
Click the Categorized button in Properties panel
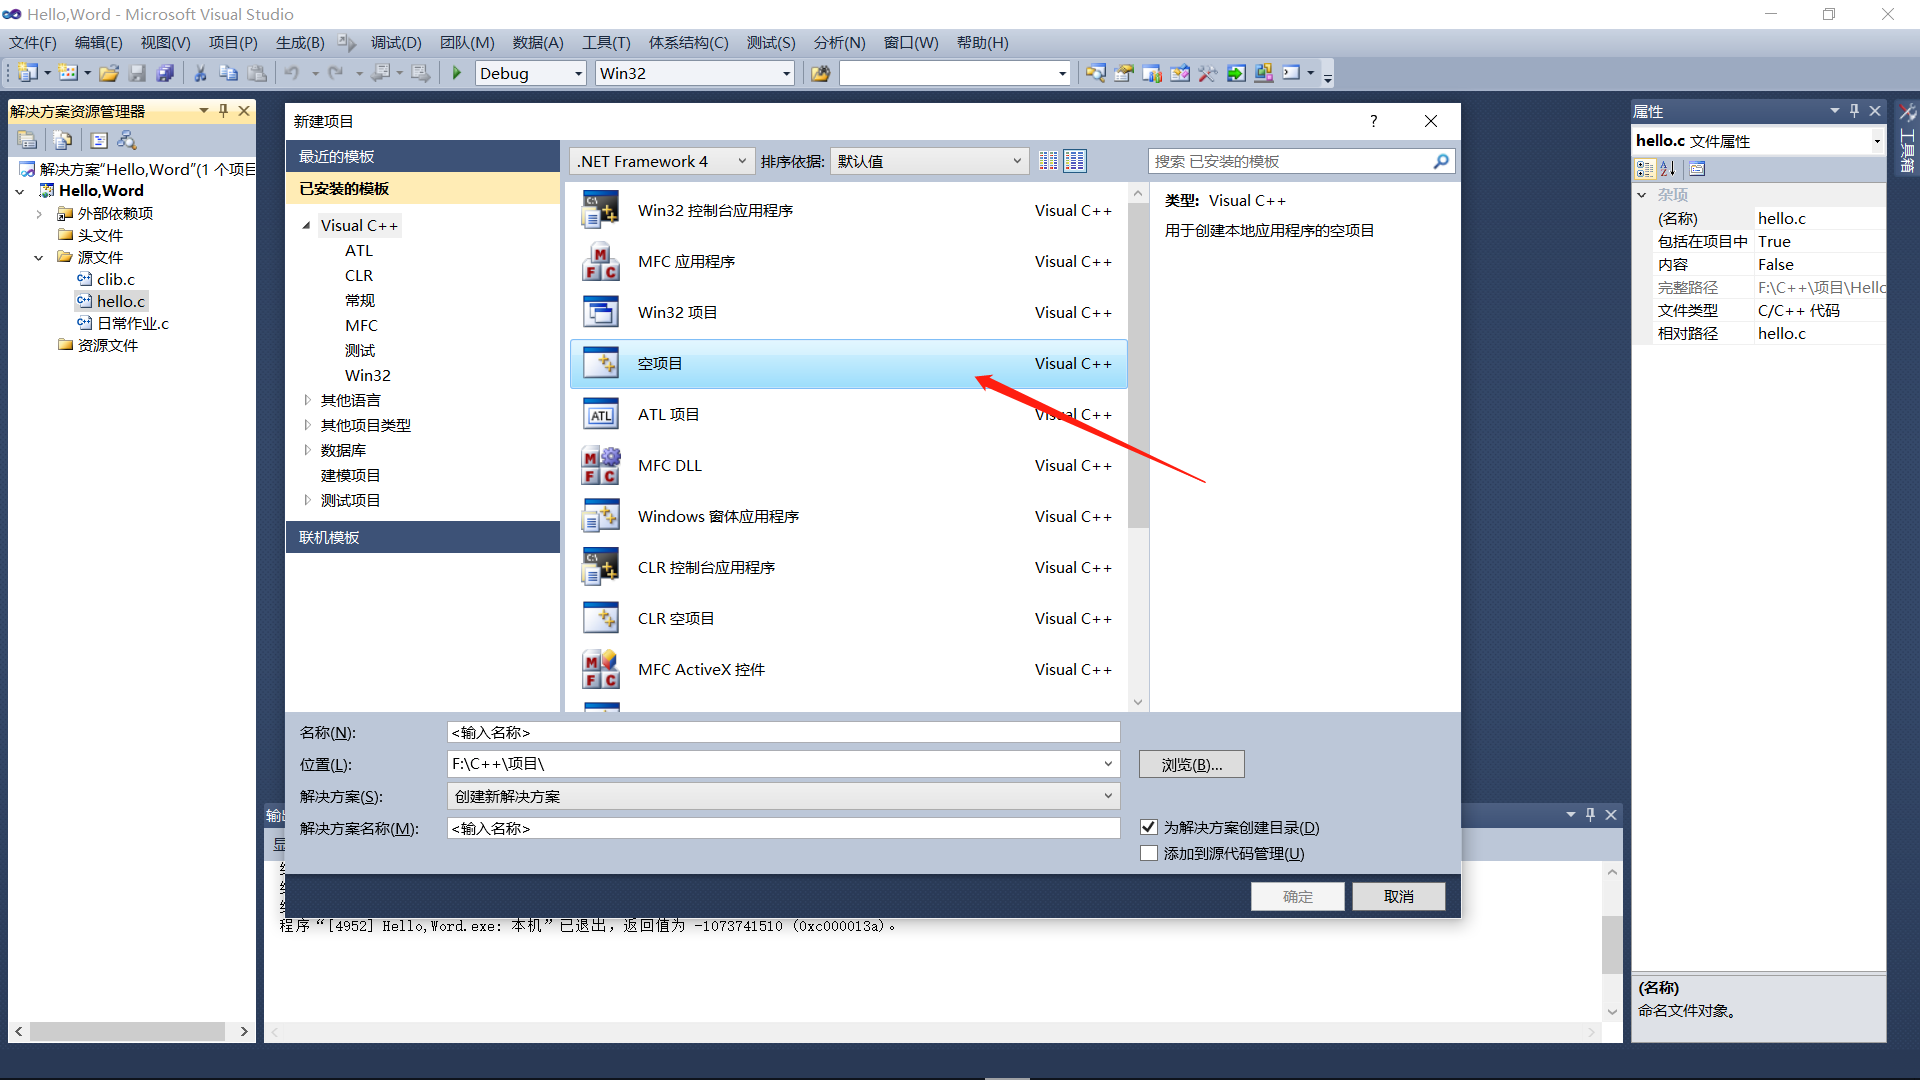pyautogui.click(x=1645, y=168)
